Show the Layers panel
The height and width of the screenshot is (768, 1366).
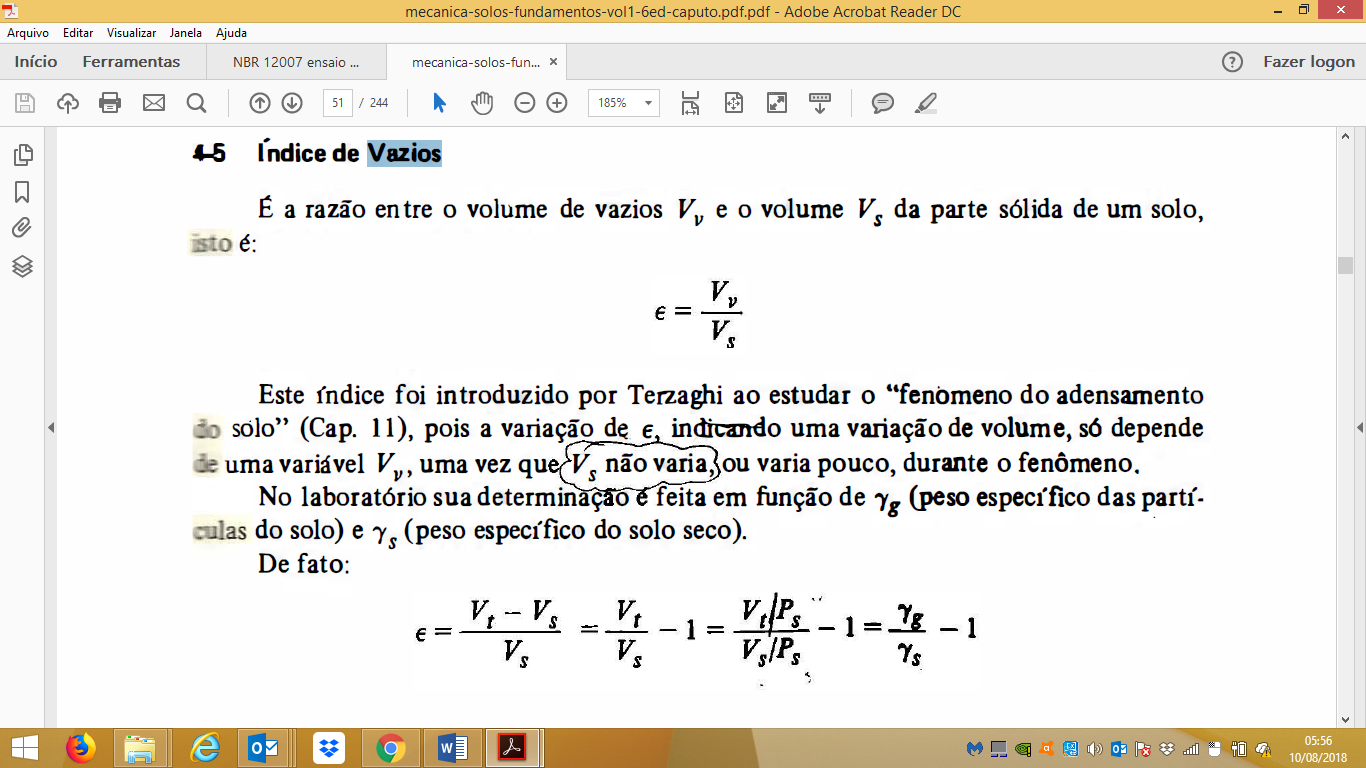pos(22,266)
